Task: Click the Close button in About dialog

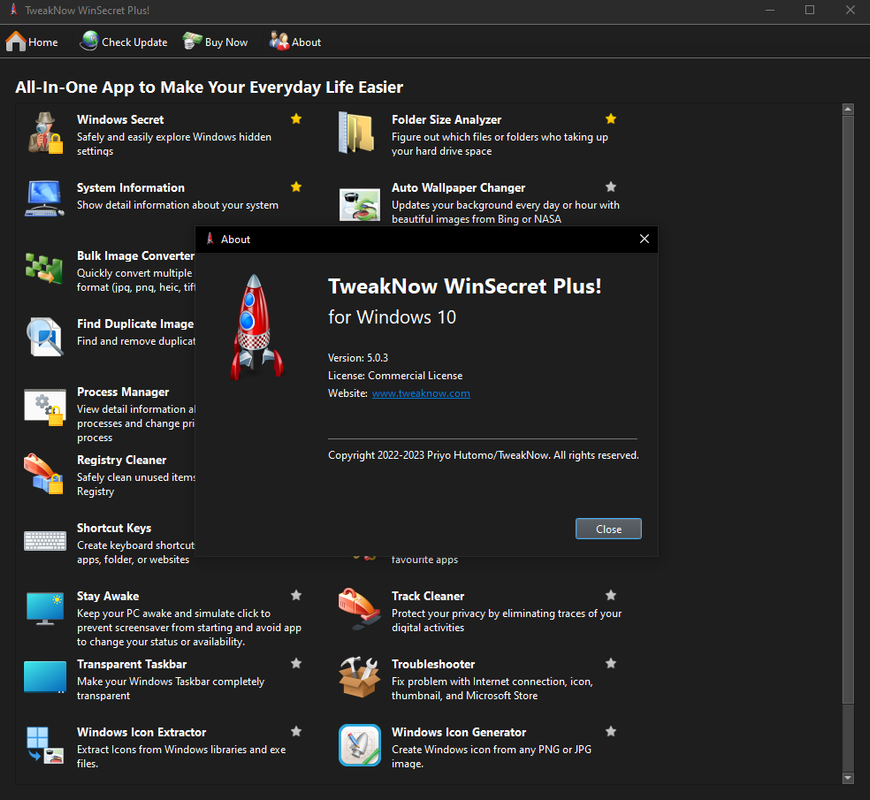Action: [x=608, y=529]
